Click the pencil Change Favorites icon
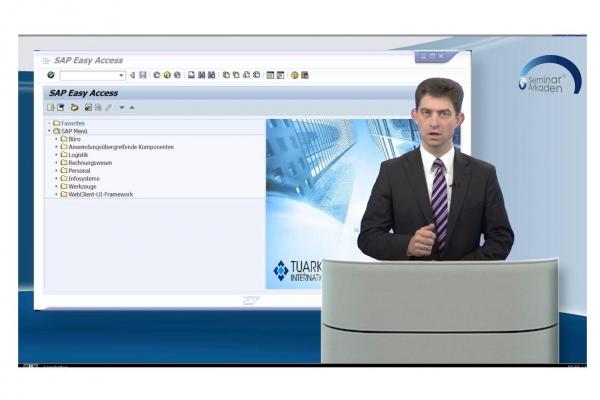The width and height of the screenshot is (600, 400). [x=109, y=107]
